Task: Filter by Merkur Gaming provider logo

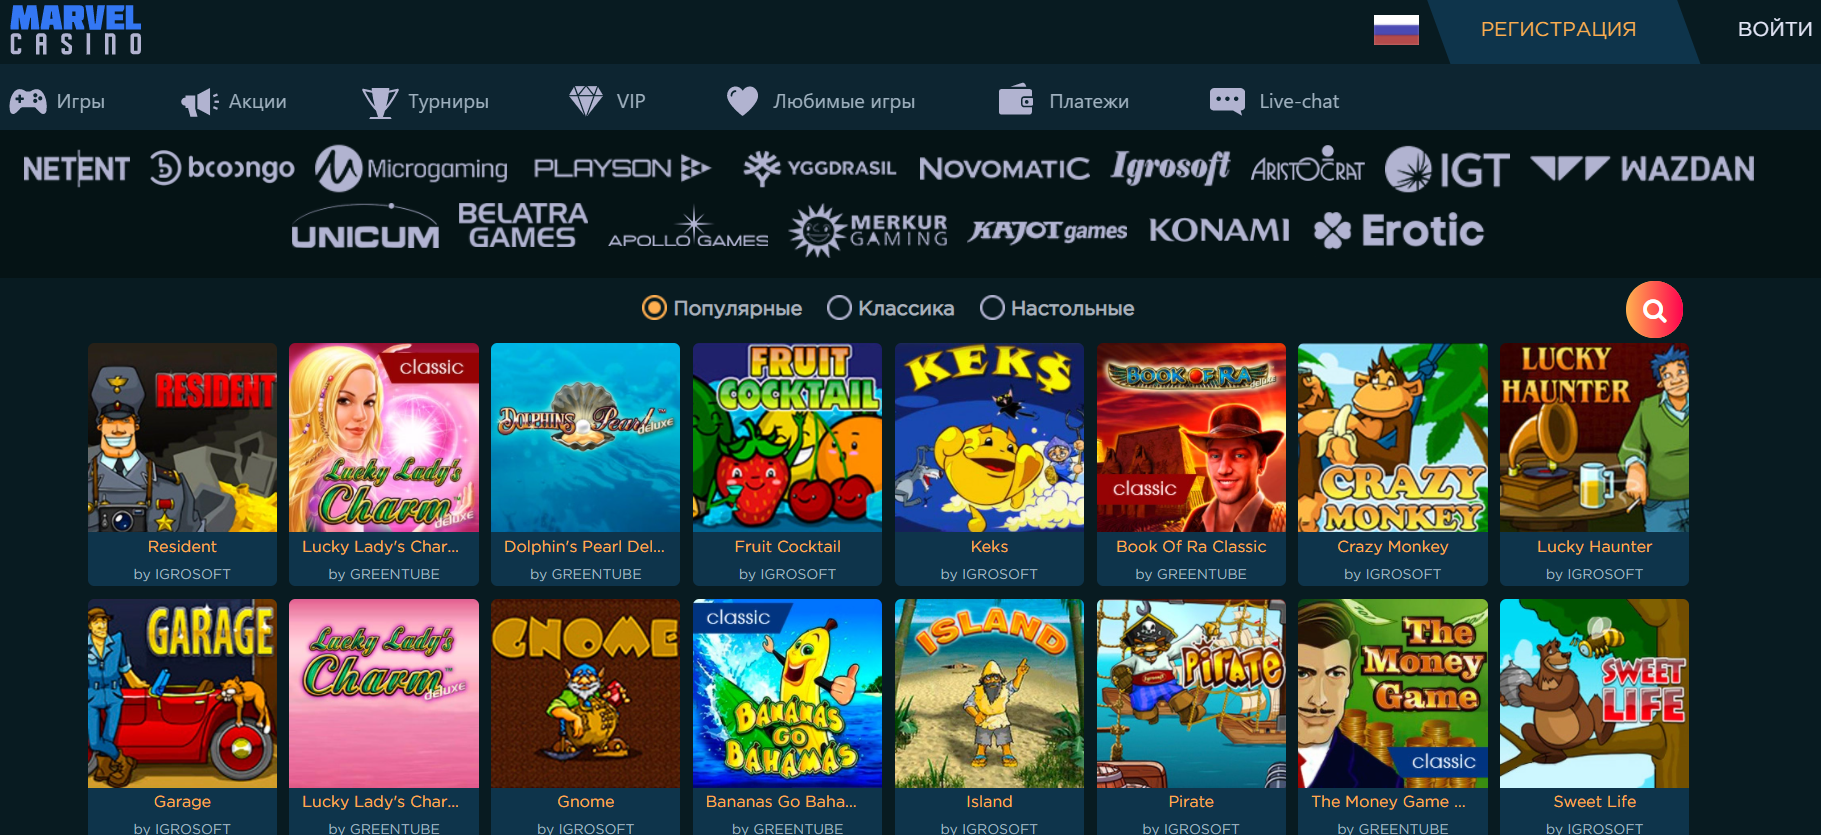Action: tap(868, 230)
